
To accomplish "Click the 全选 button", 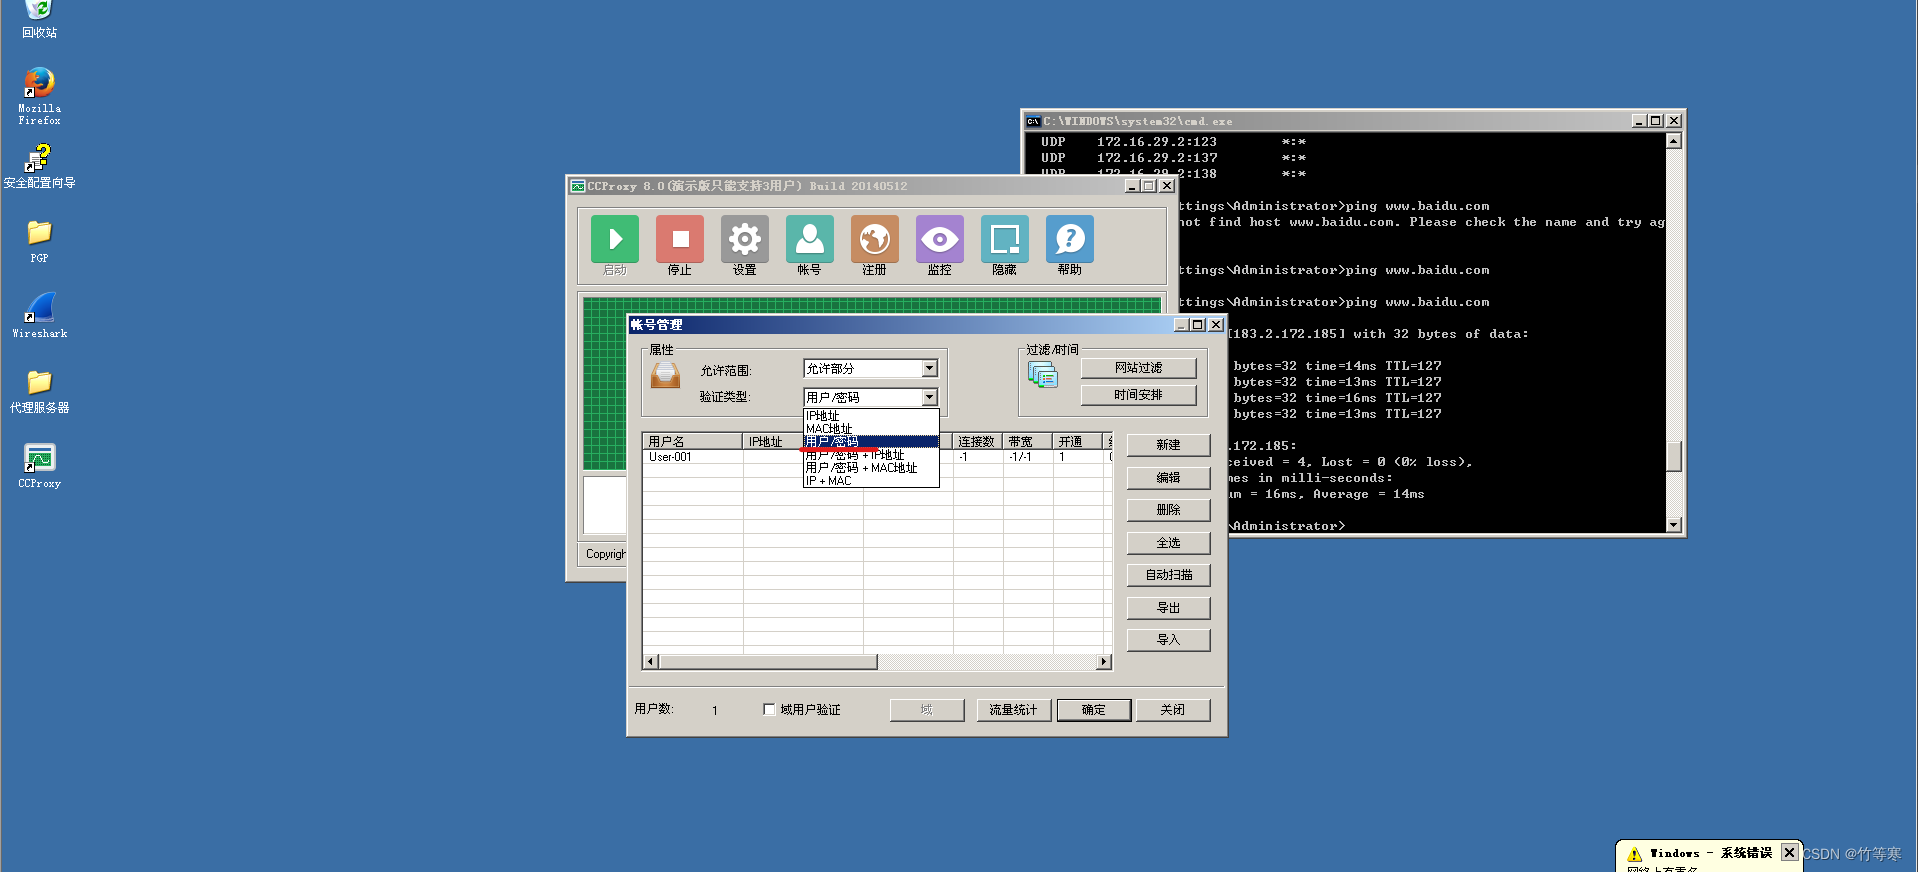I will 1168,543.
